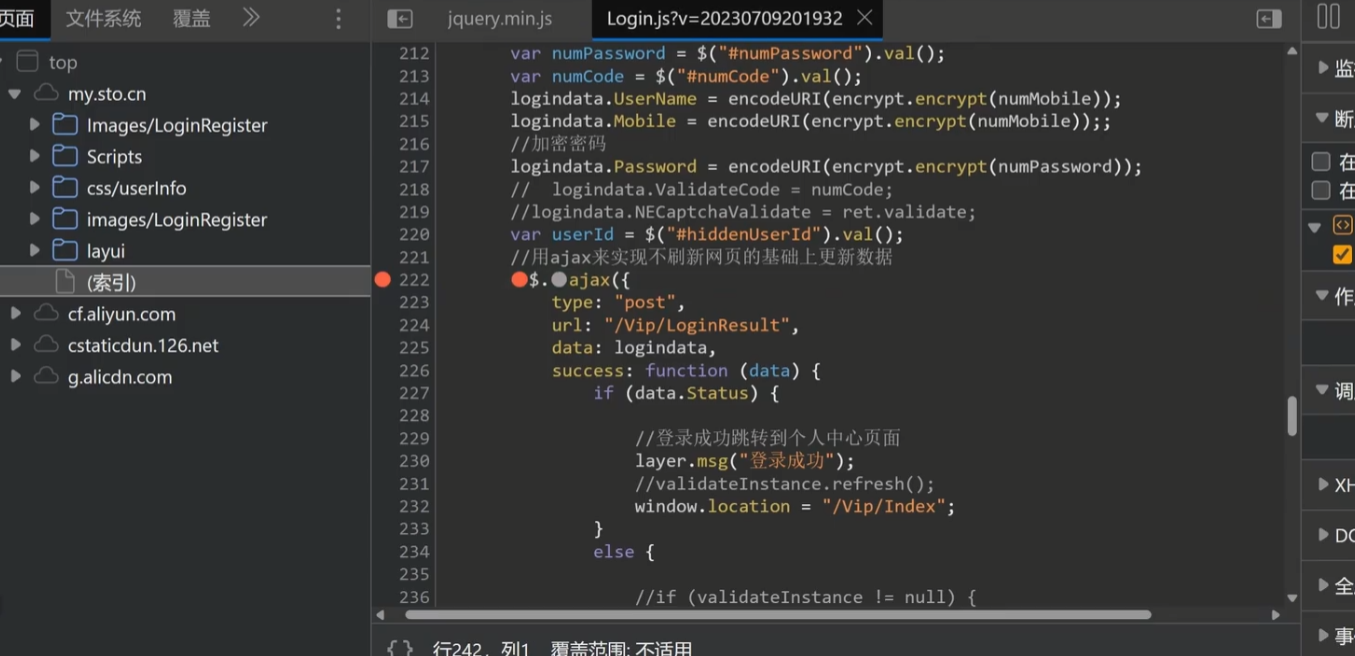Click the status text 行242, 列1
Image resolution: width=1355 pixels, height=656 pixels.
pyautogui.click(x=481, y=648)
